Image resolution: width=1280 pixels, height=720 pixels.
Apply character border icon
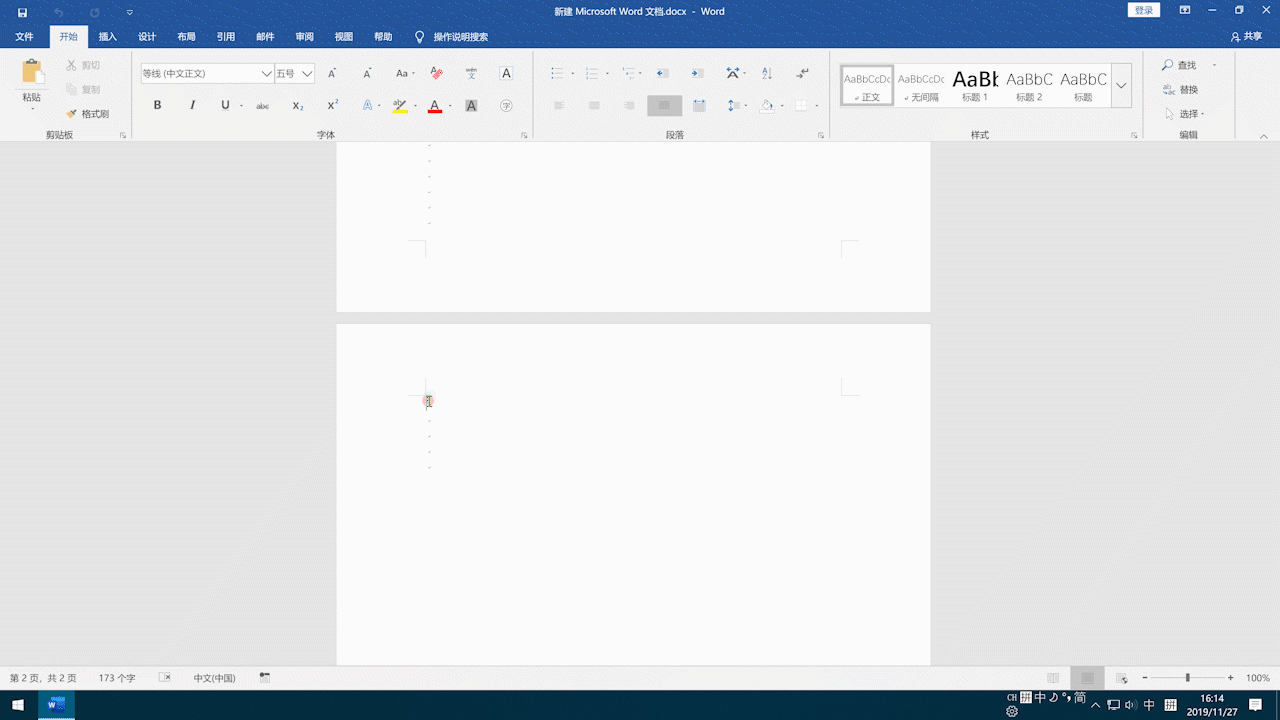[x=506, y=73]
